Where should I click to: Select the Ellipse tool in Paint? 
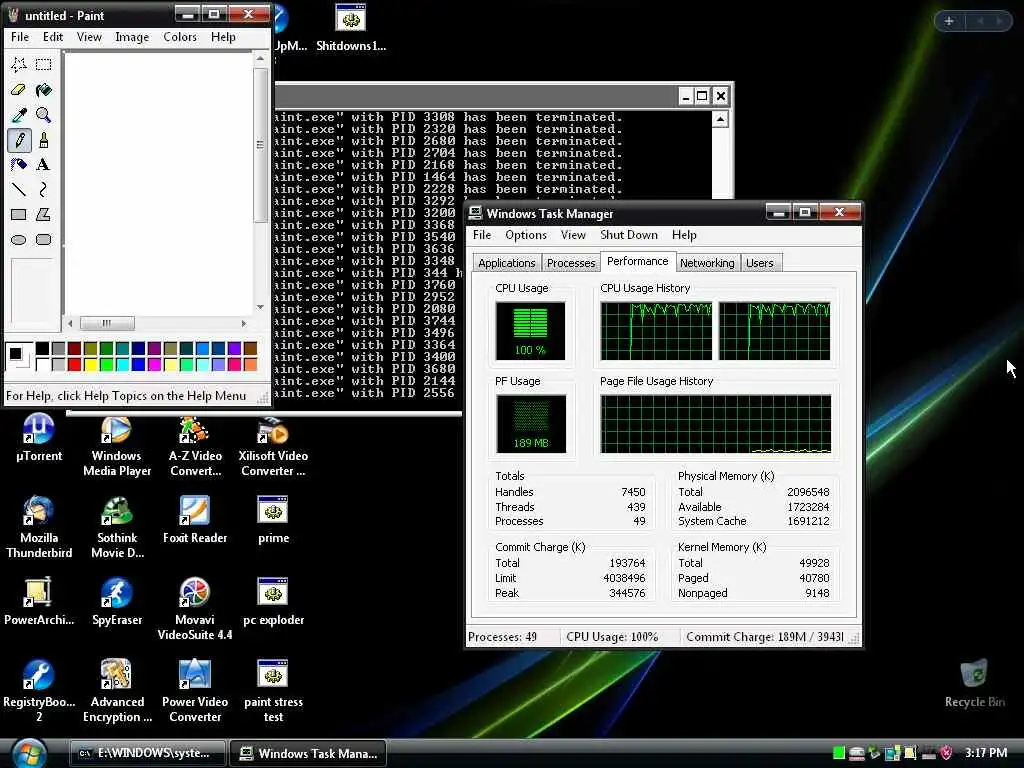18,240
